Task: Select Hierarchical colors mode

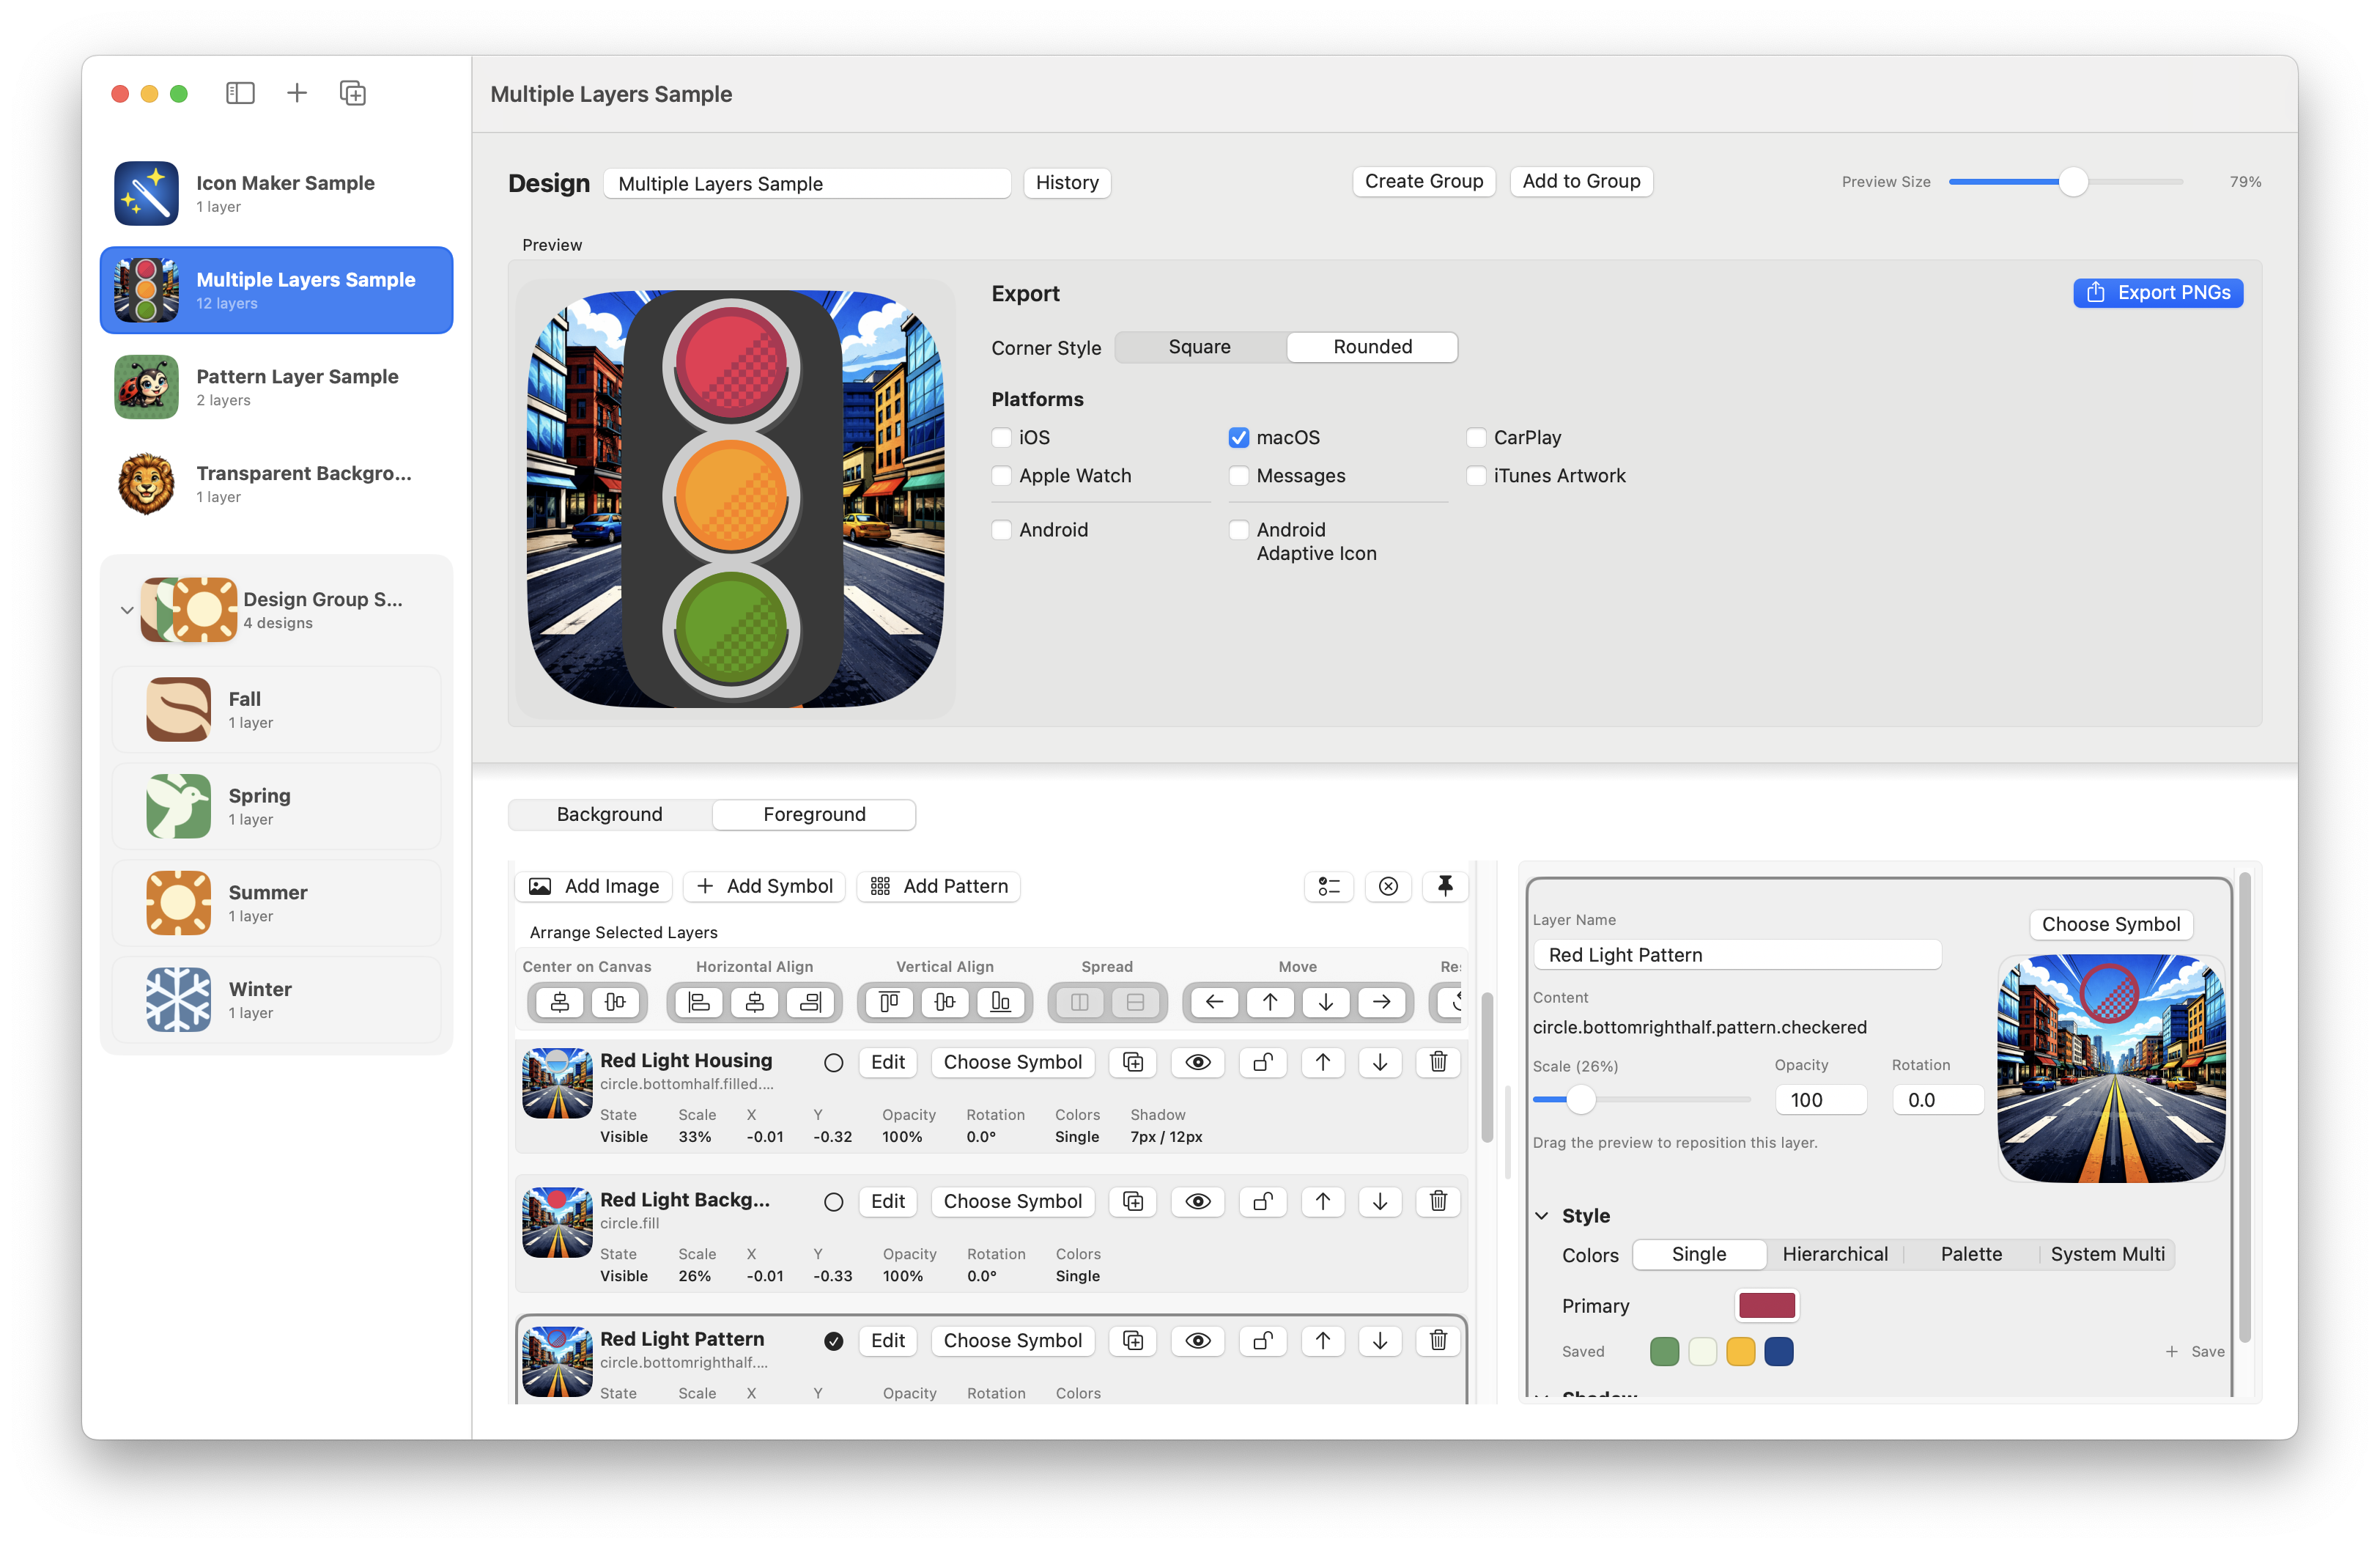Action: point(1835,1254)
